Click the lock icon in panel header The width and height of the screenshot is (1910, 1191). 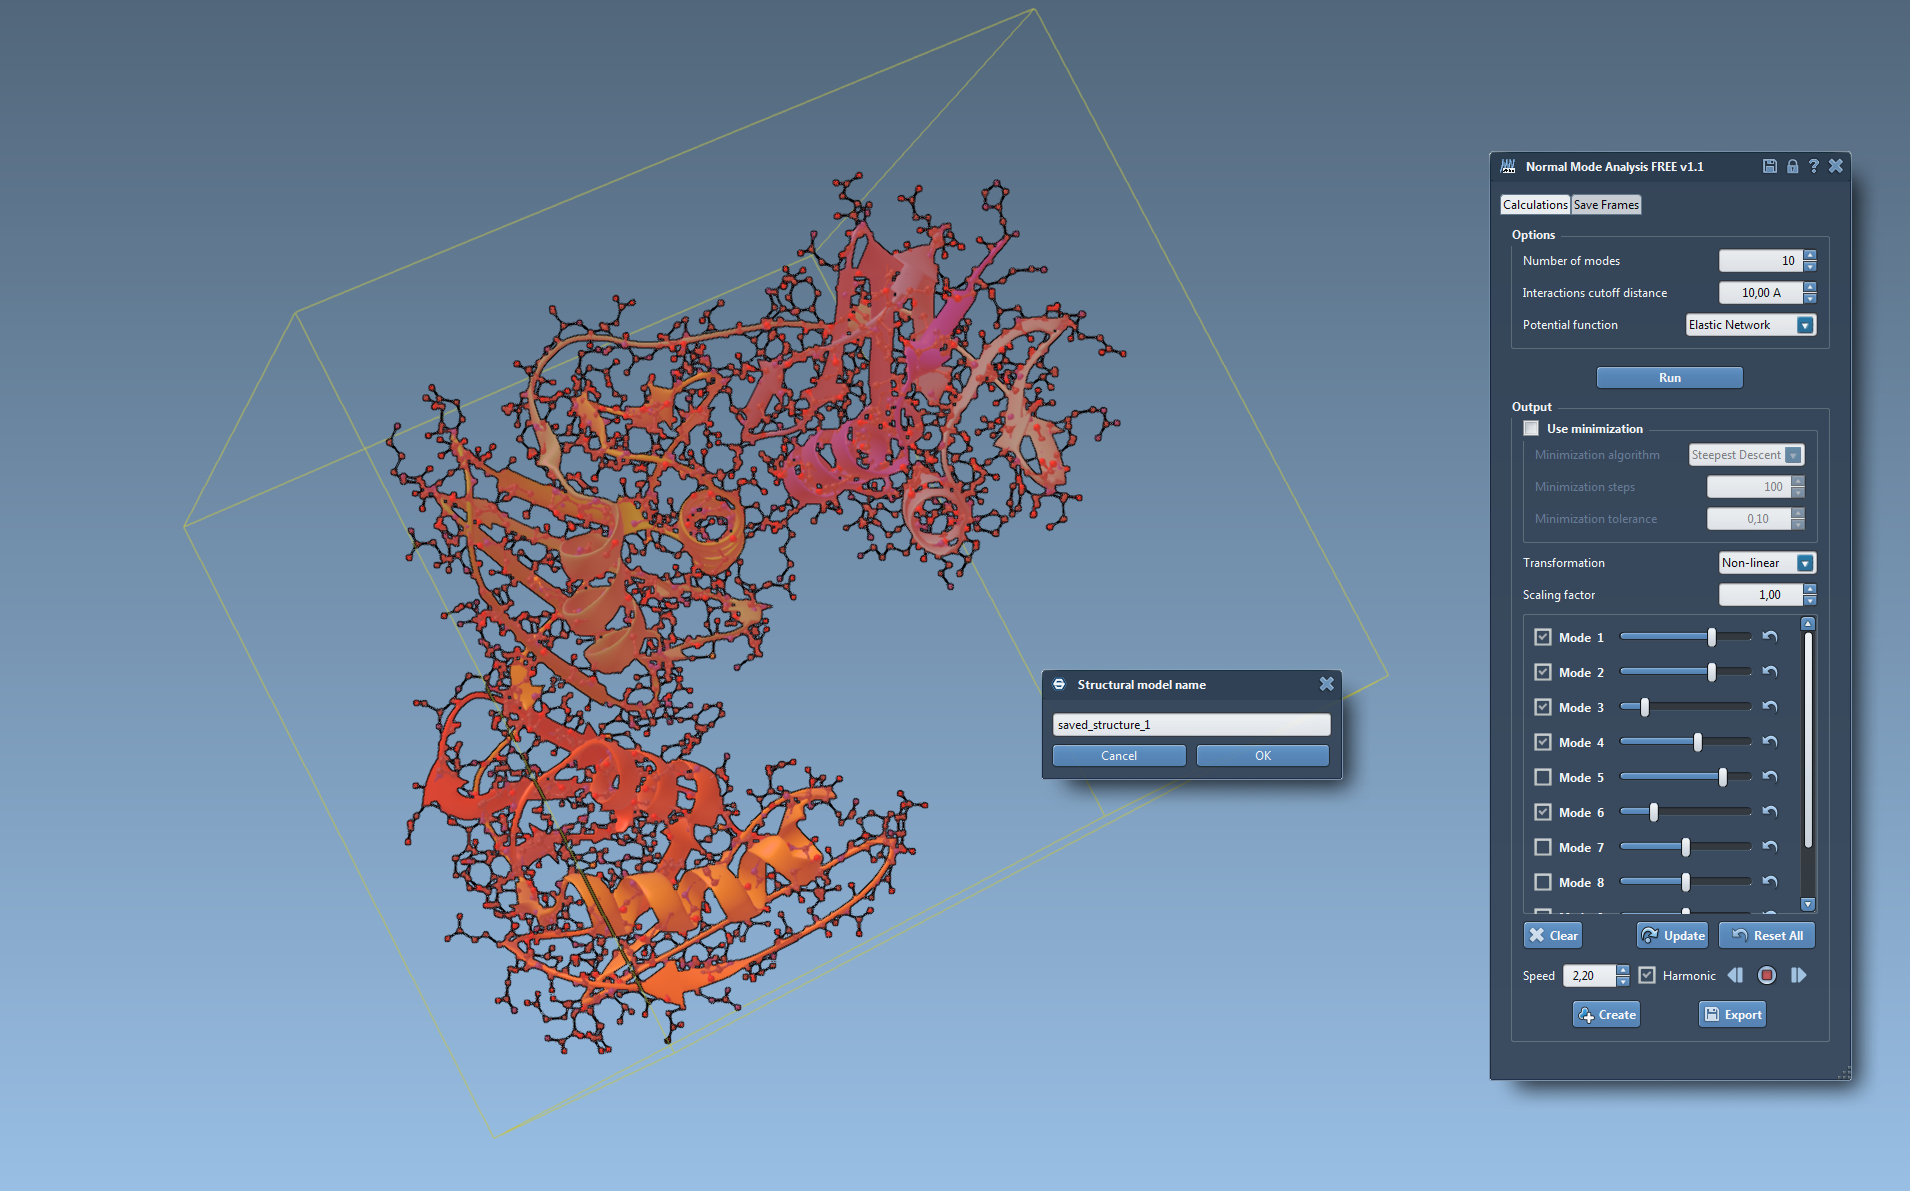1792,166
